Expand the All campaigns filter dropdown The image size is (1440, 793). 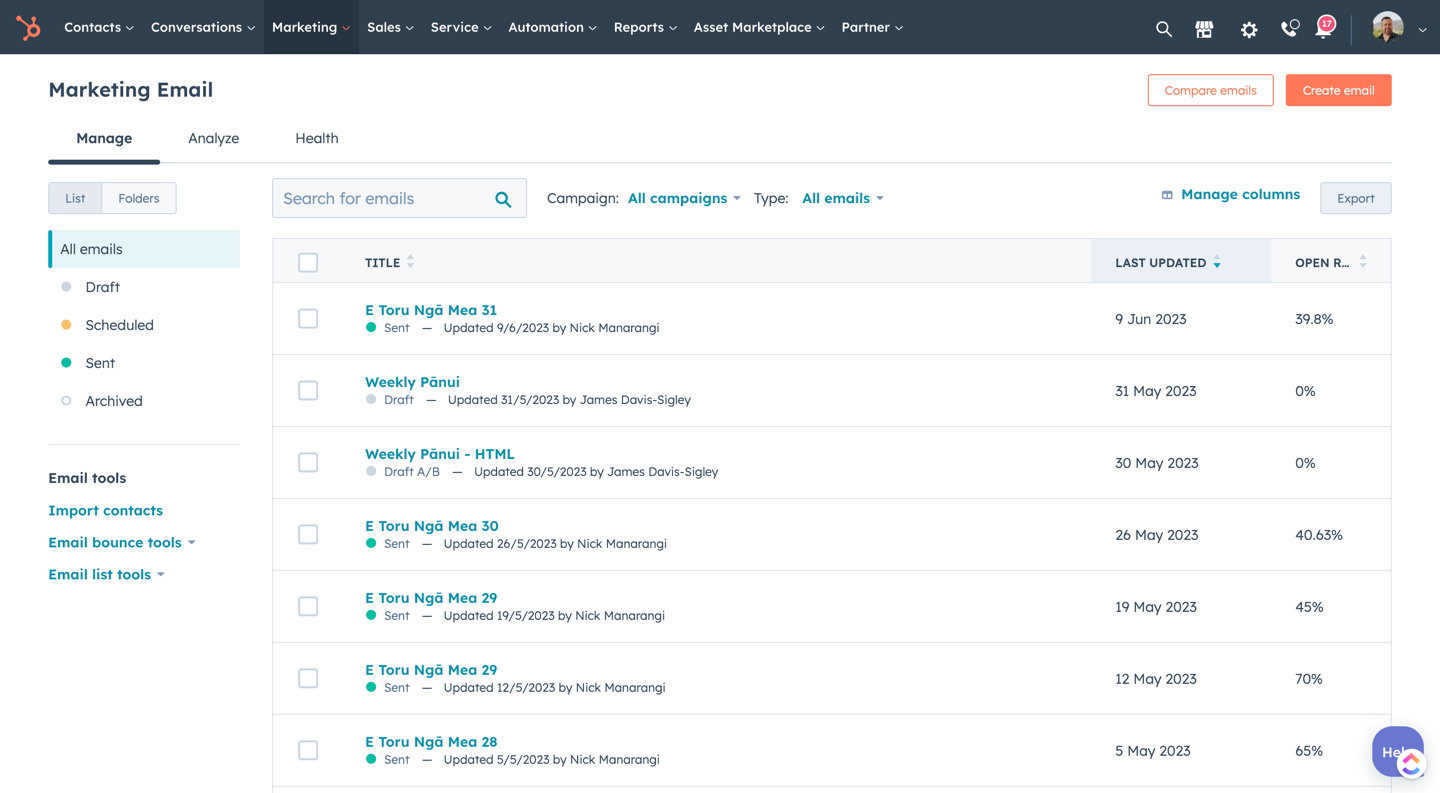tap(684, 198)
